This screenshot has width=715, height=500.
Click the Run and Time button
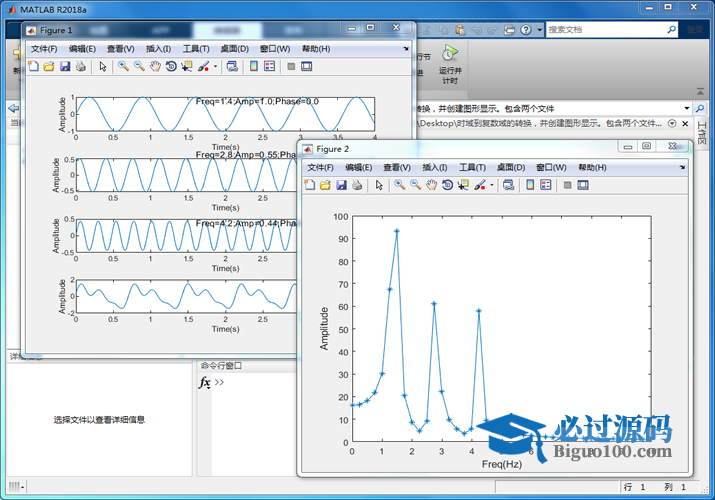[450, 62]
